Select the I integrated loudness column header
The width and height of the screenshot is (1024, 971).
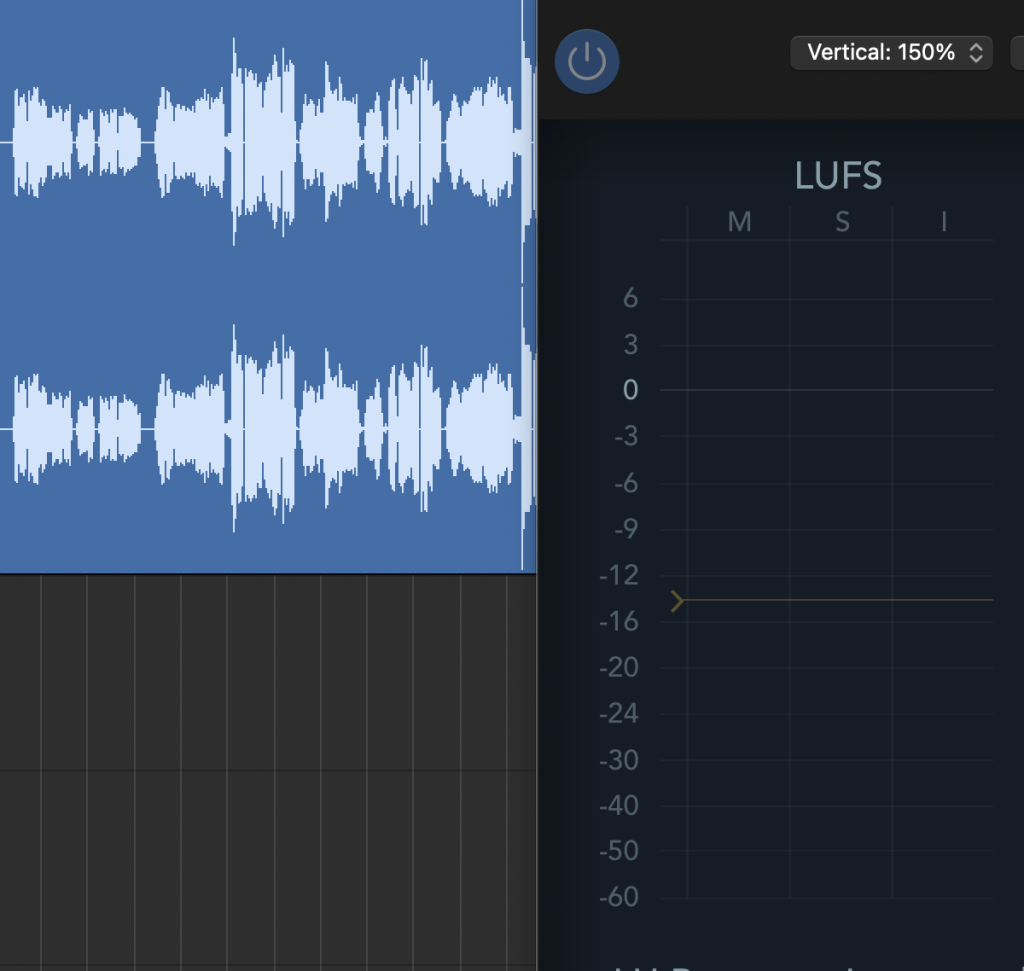(x=944, y=222)
